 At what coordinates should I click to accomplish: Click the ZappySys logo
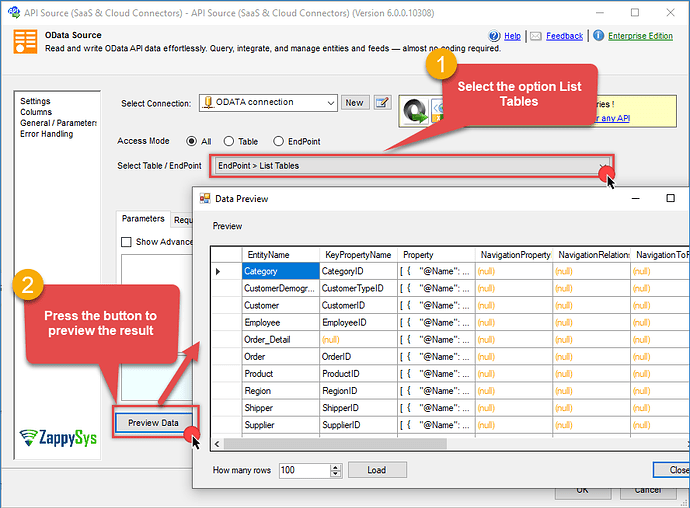click(59, 436)
